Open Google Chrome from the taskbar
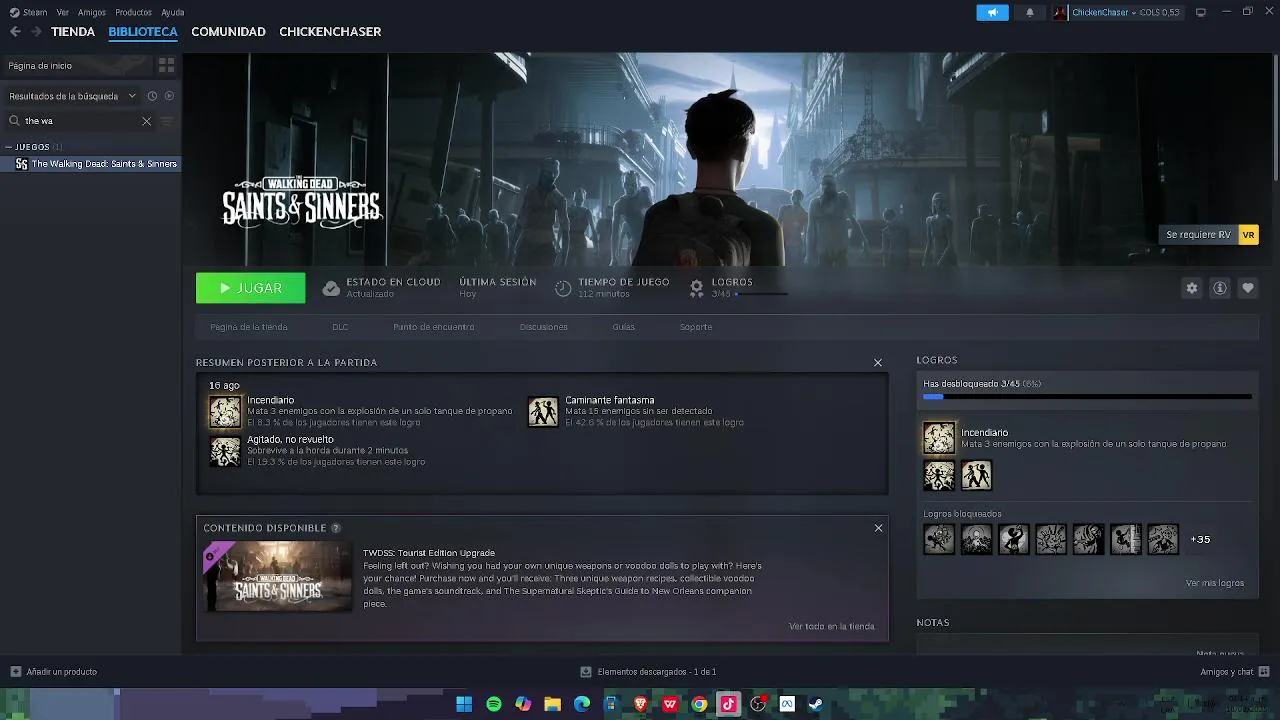Screen dimensions: 1280x720 [699, 704]
